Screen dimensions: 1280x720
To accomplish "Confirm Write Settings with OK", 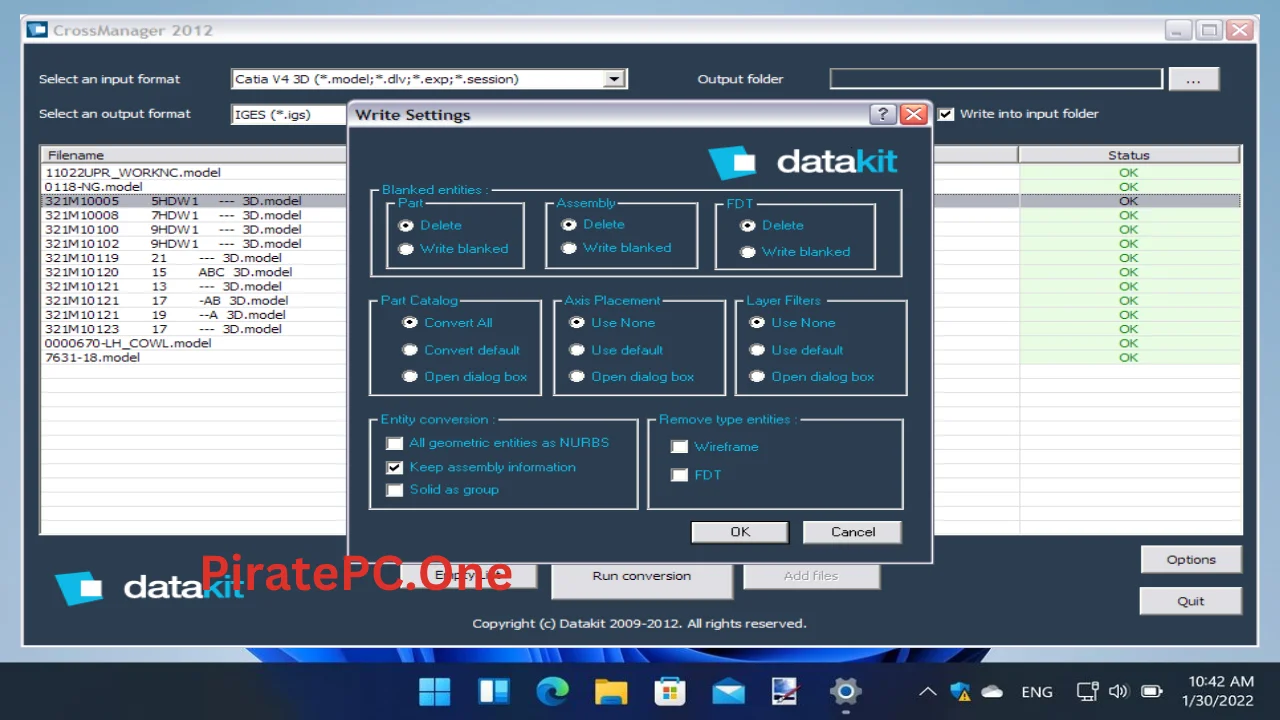I will tap(740, 532).
